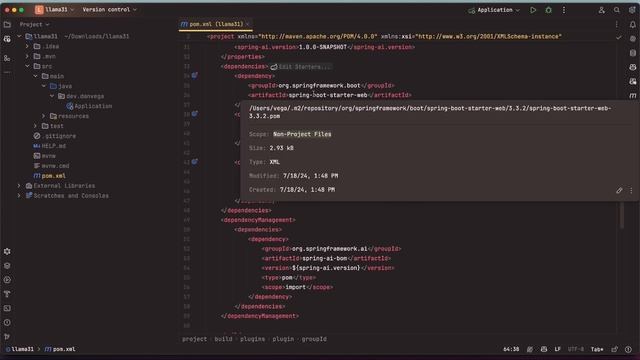Open the Structure tool window icon
This screenshot has width=640, height=360.
click(7, 58)
